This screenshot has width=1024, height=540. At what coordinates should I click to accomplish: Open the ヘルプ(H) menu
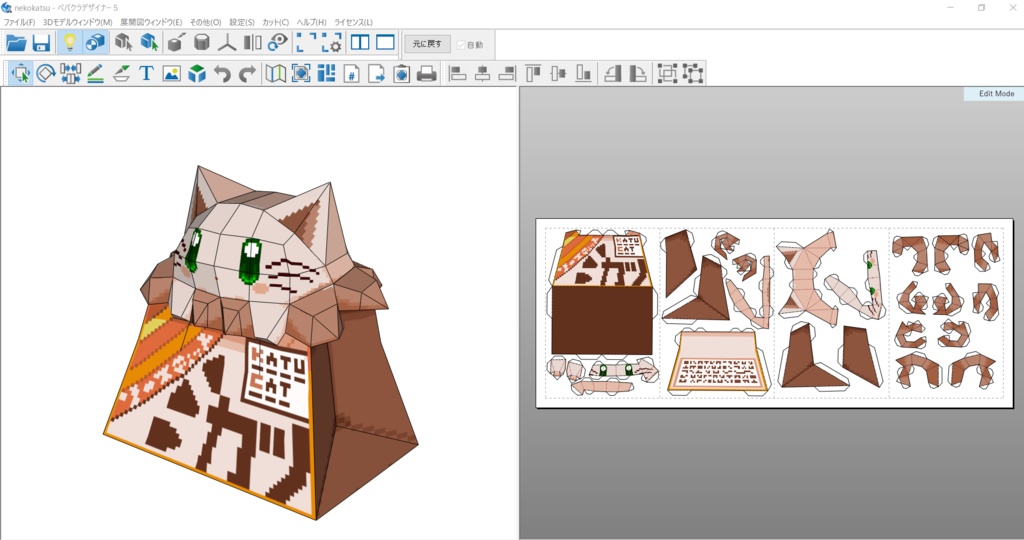pos(312,22)
